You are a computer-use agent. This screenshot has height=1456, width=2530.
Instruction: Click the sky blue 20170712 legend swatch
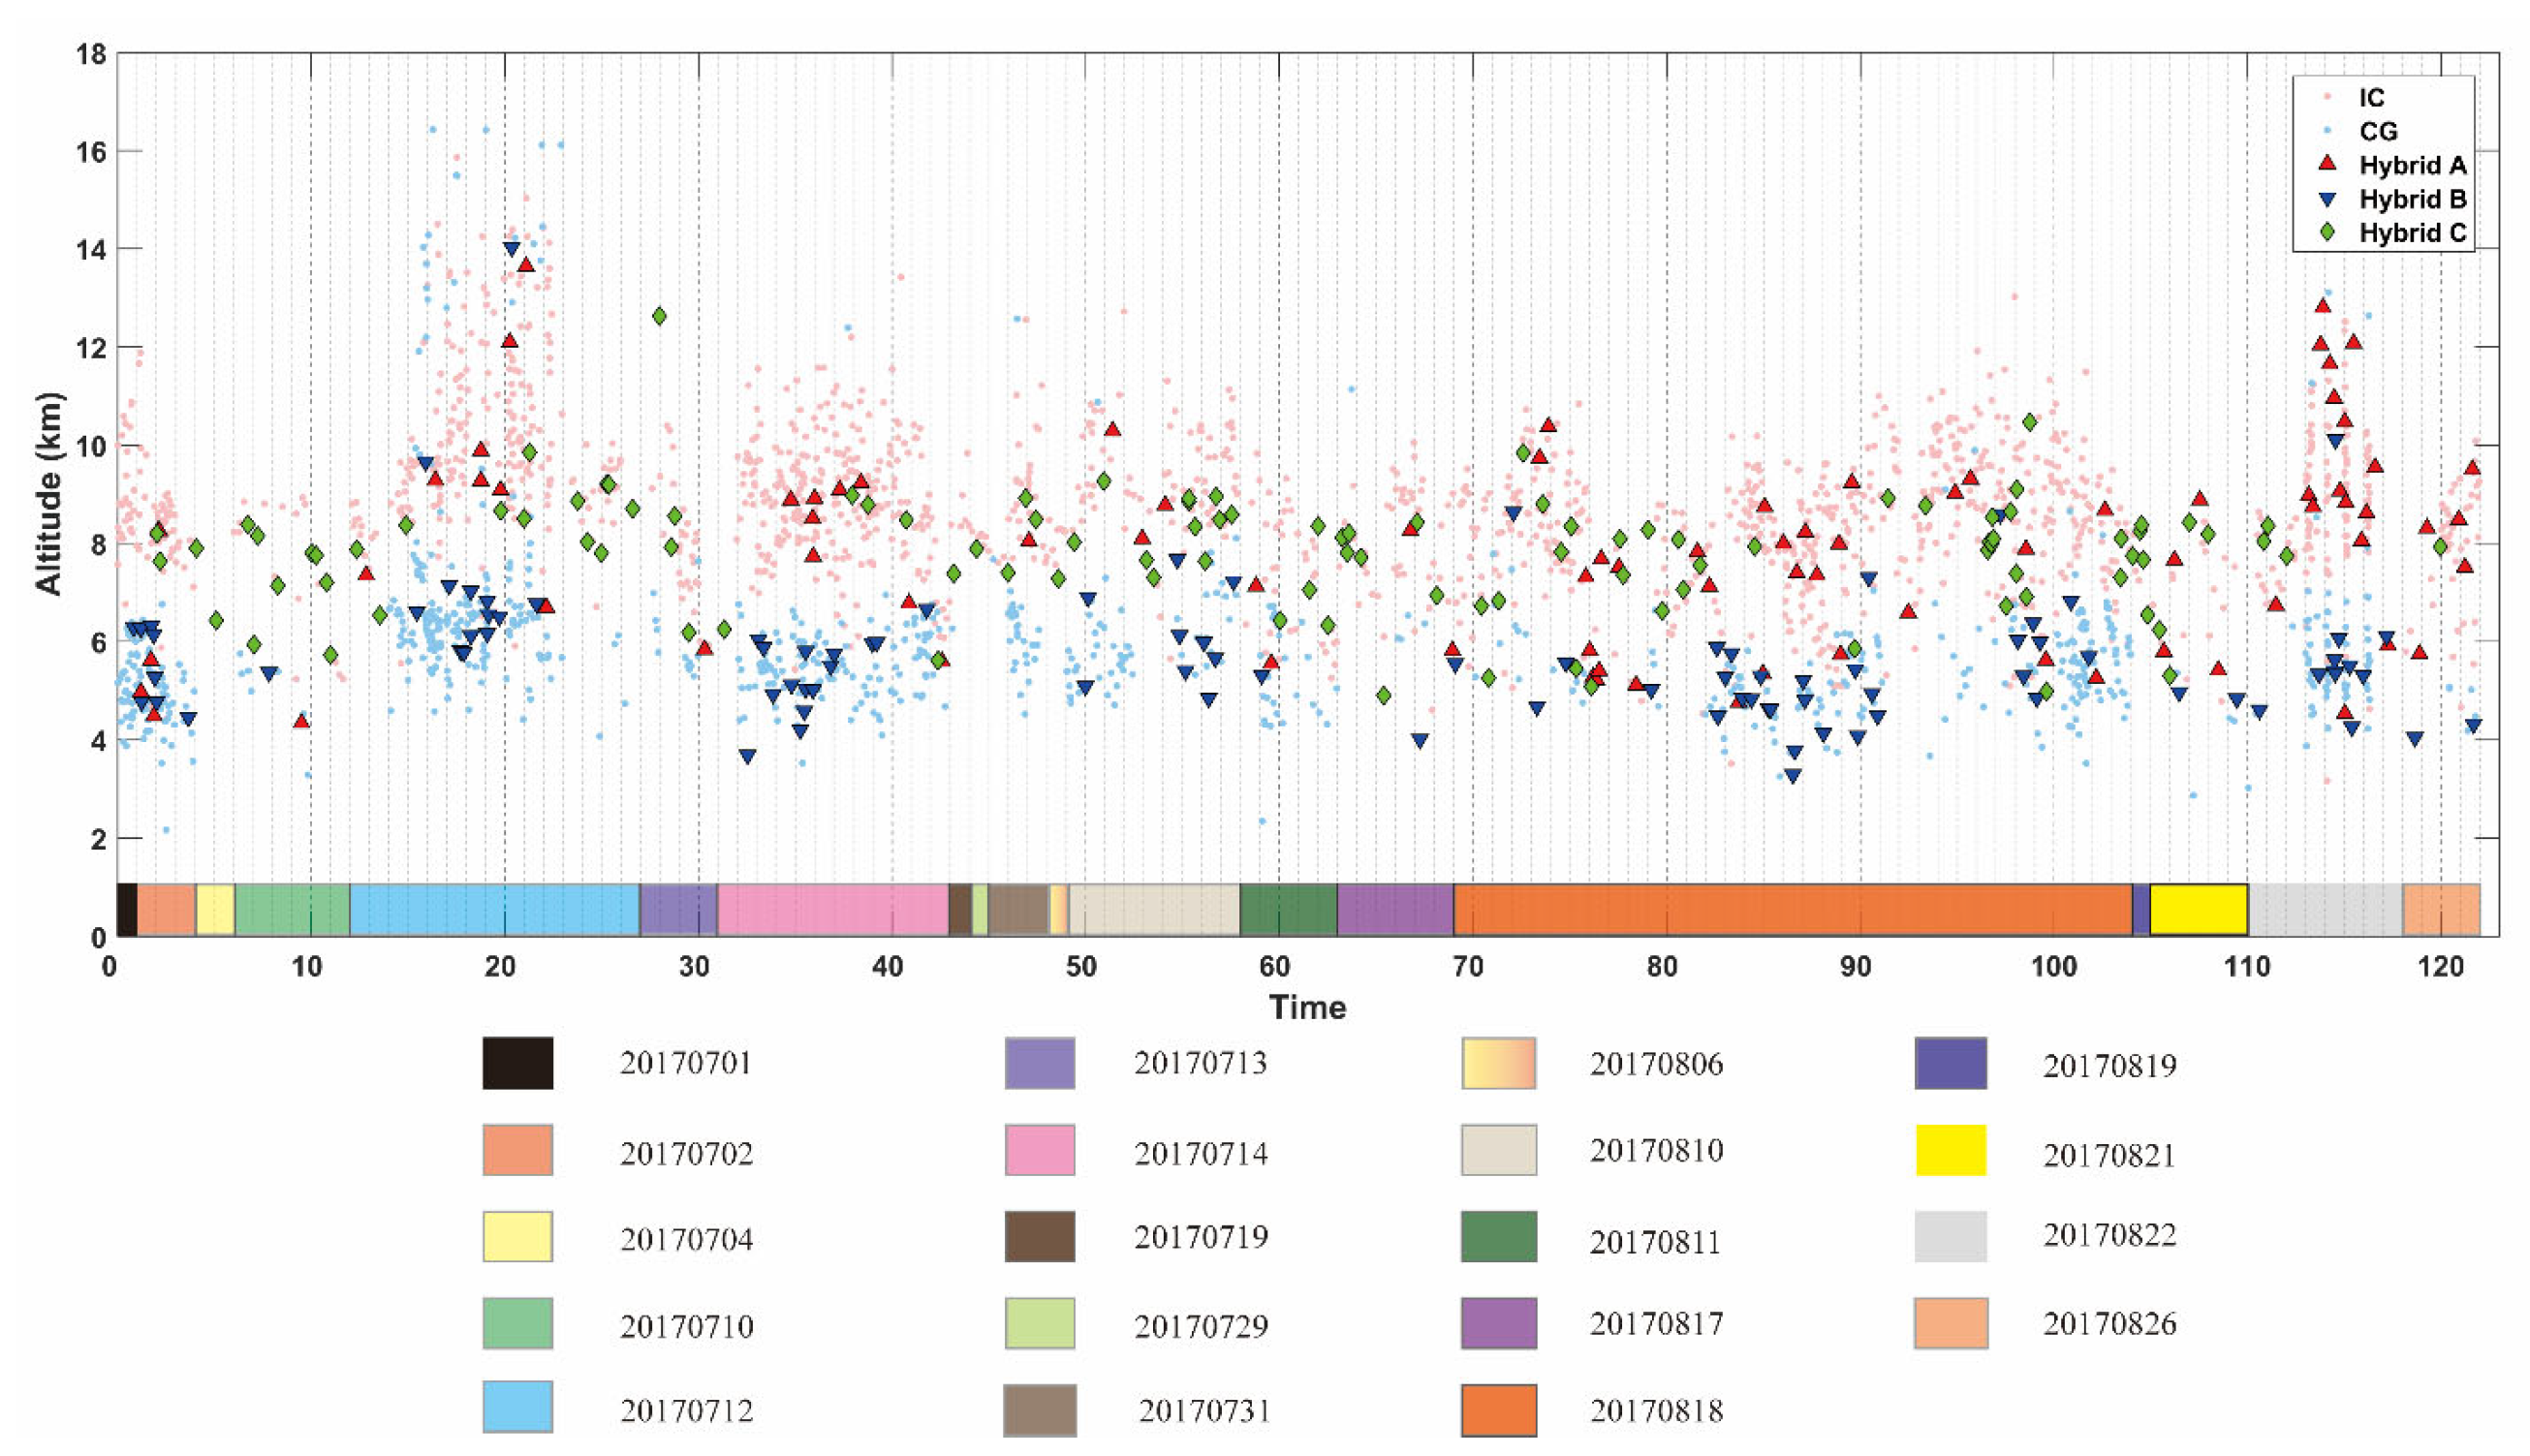point(517,1407)
